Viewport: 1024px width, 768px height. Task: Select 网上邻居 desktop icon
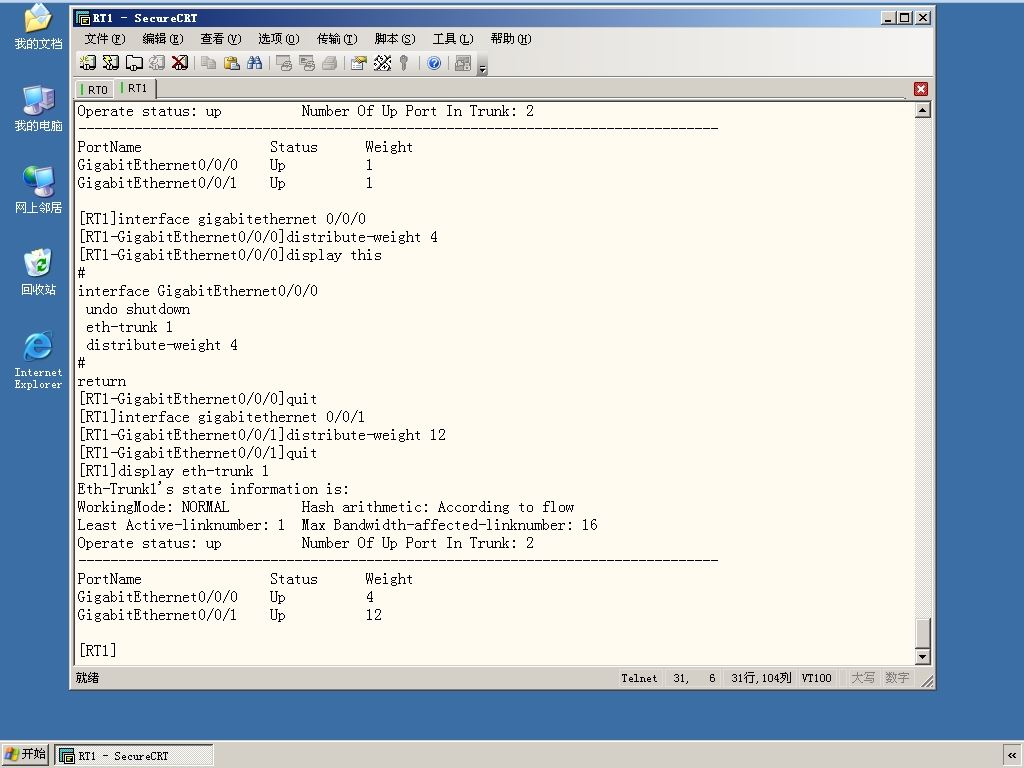(x=39, y=190)
